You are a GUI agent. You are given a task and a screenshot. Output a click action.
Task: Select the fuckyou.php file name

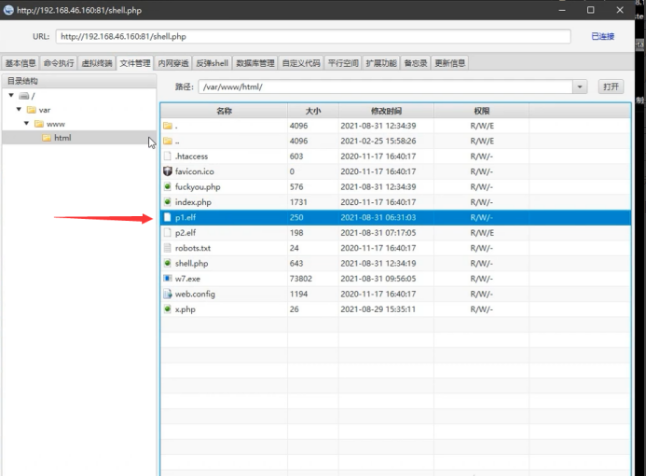tap(197, 187)
